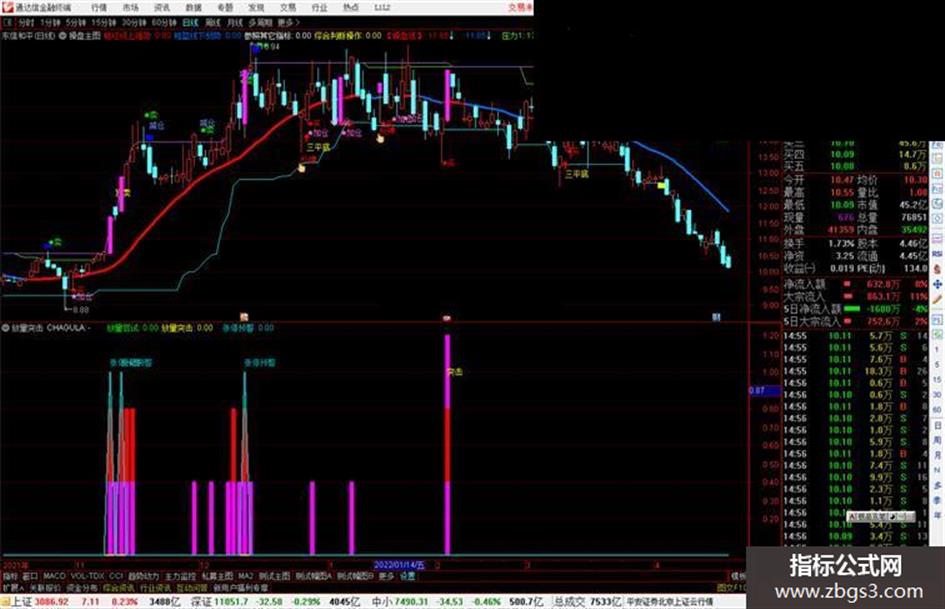
Task: Expand 更多 period options
Action: pyautogui.click(x=288, y=22)
